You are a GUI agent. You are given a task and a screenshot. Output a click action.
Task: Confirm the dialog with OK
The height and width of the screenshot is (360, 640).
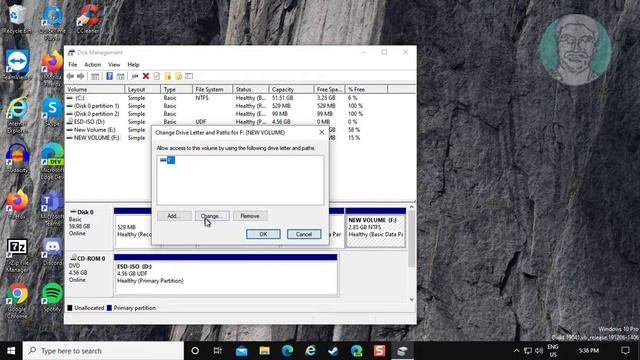tap(263, 234)
